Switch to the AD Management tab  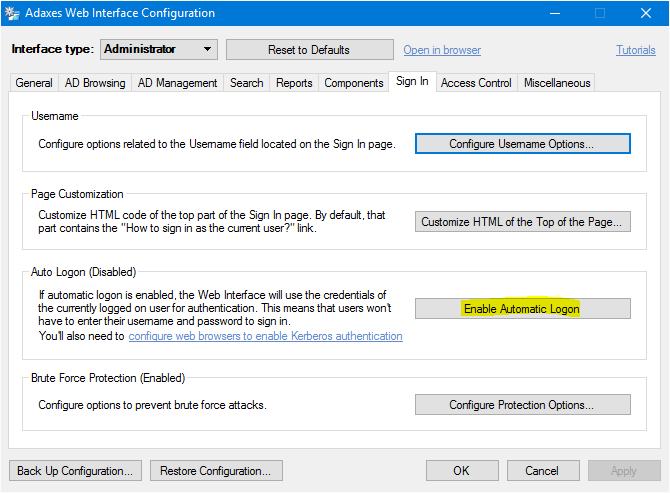click(x=177, y=82)
